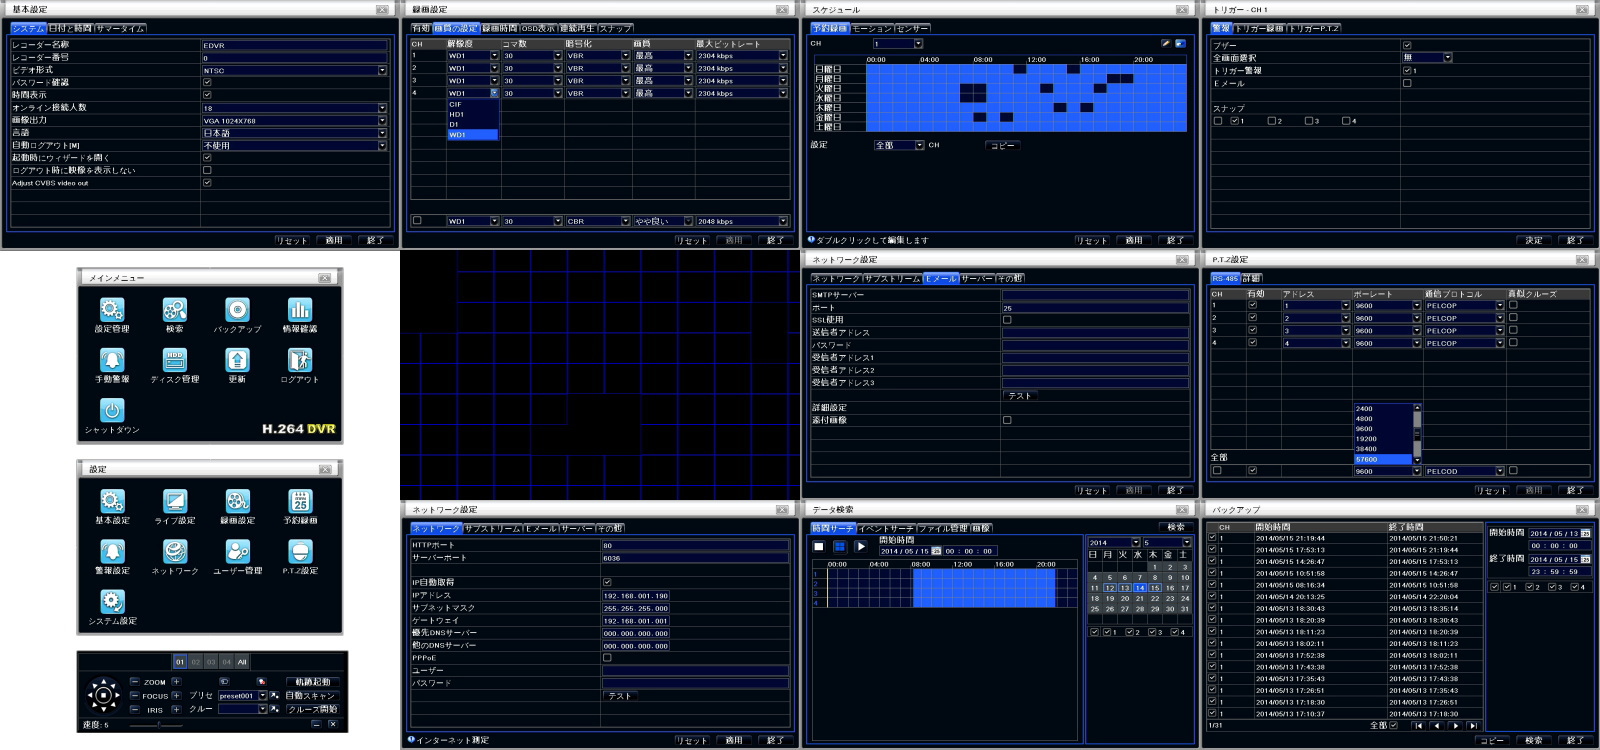Select the eraser icon in スケジュール window
This screenshot has width=1600, height=750.
[1180, 43]
